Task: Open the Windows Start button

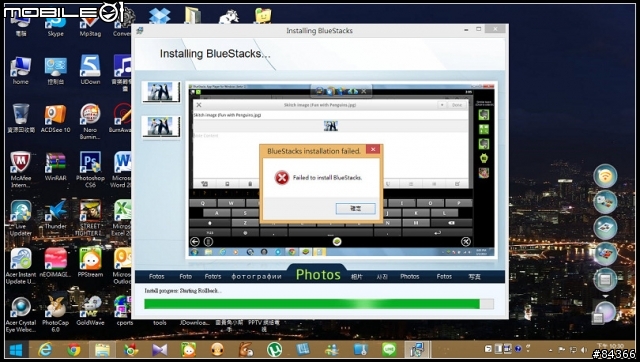Action: 16,350
